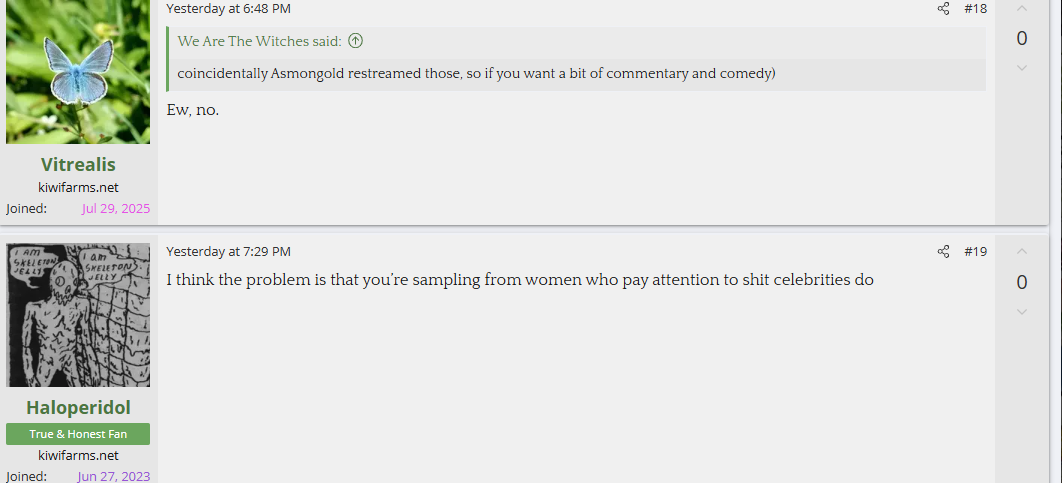Upvote post #19 with the up arrow

(1022, 251)
